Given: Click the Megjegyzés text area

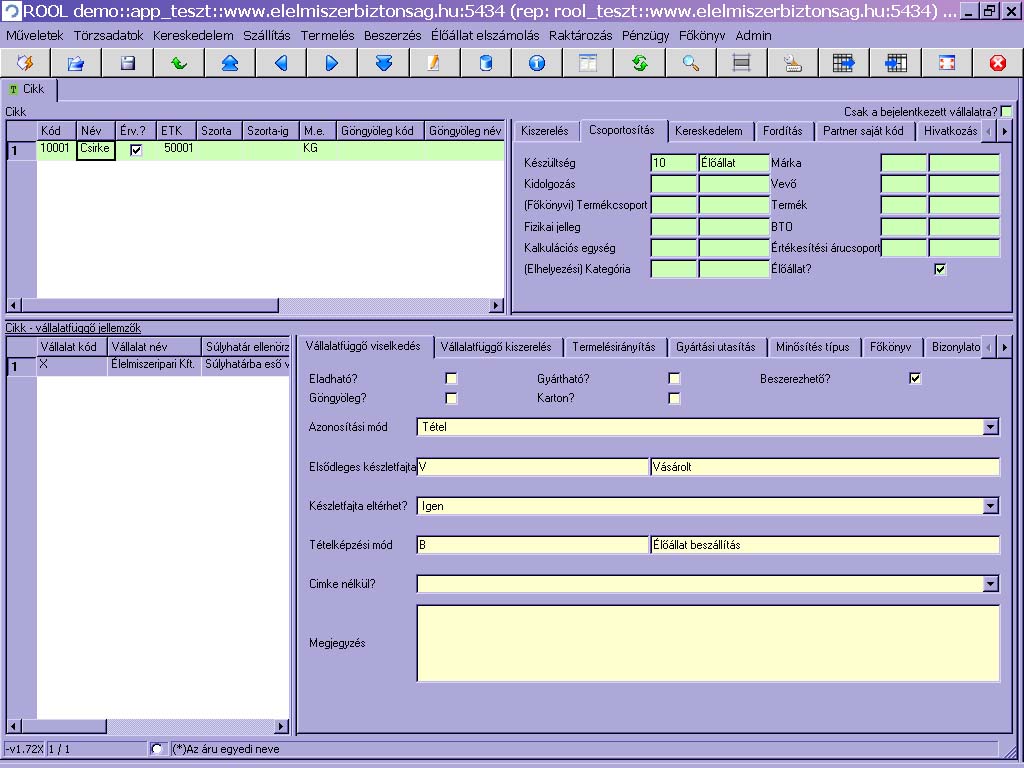Looking at the screenshot, I should tap(707, 643).
